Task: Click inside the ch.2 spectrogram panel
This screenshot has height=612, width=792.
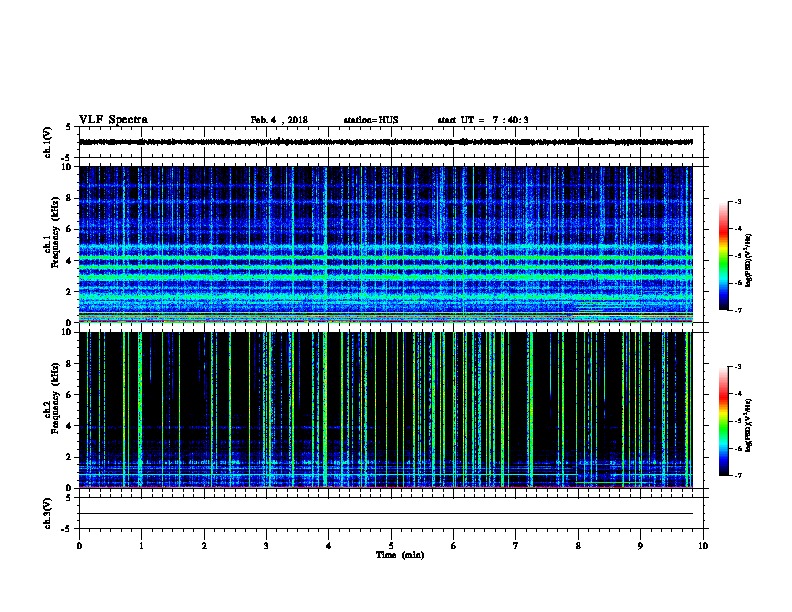Action: click(386, 410)
